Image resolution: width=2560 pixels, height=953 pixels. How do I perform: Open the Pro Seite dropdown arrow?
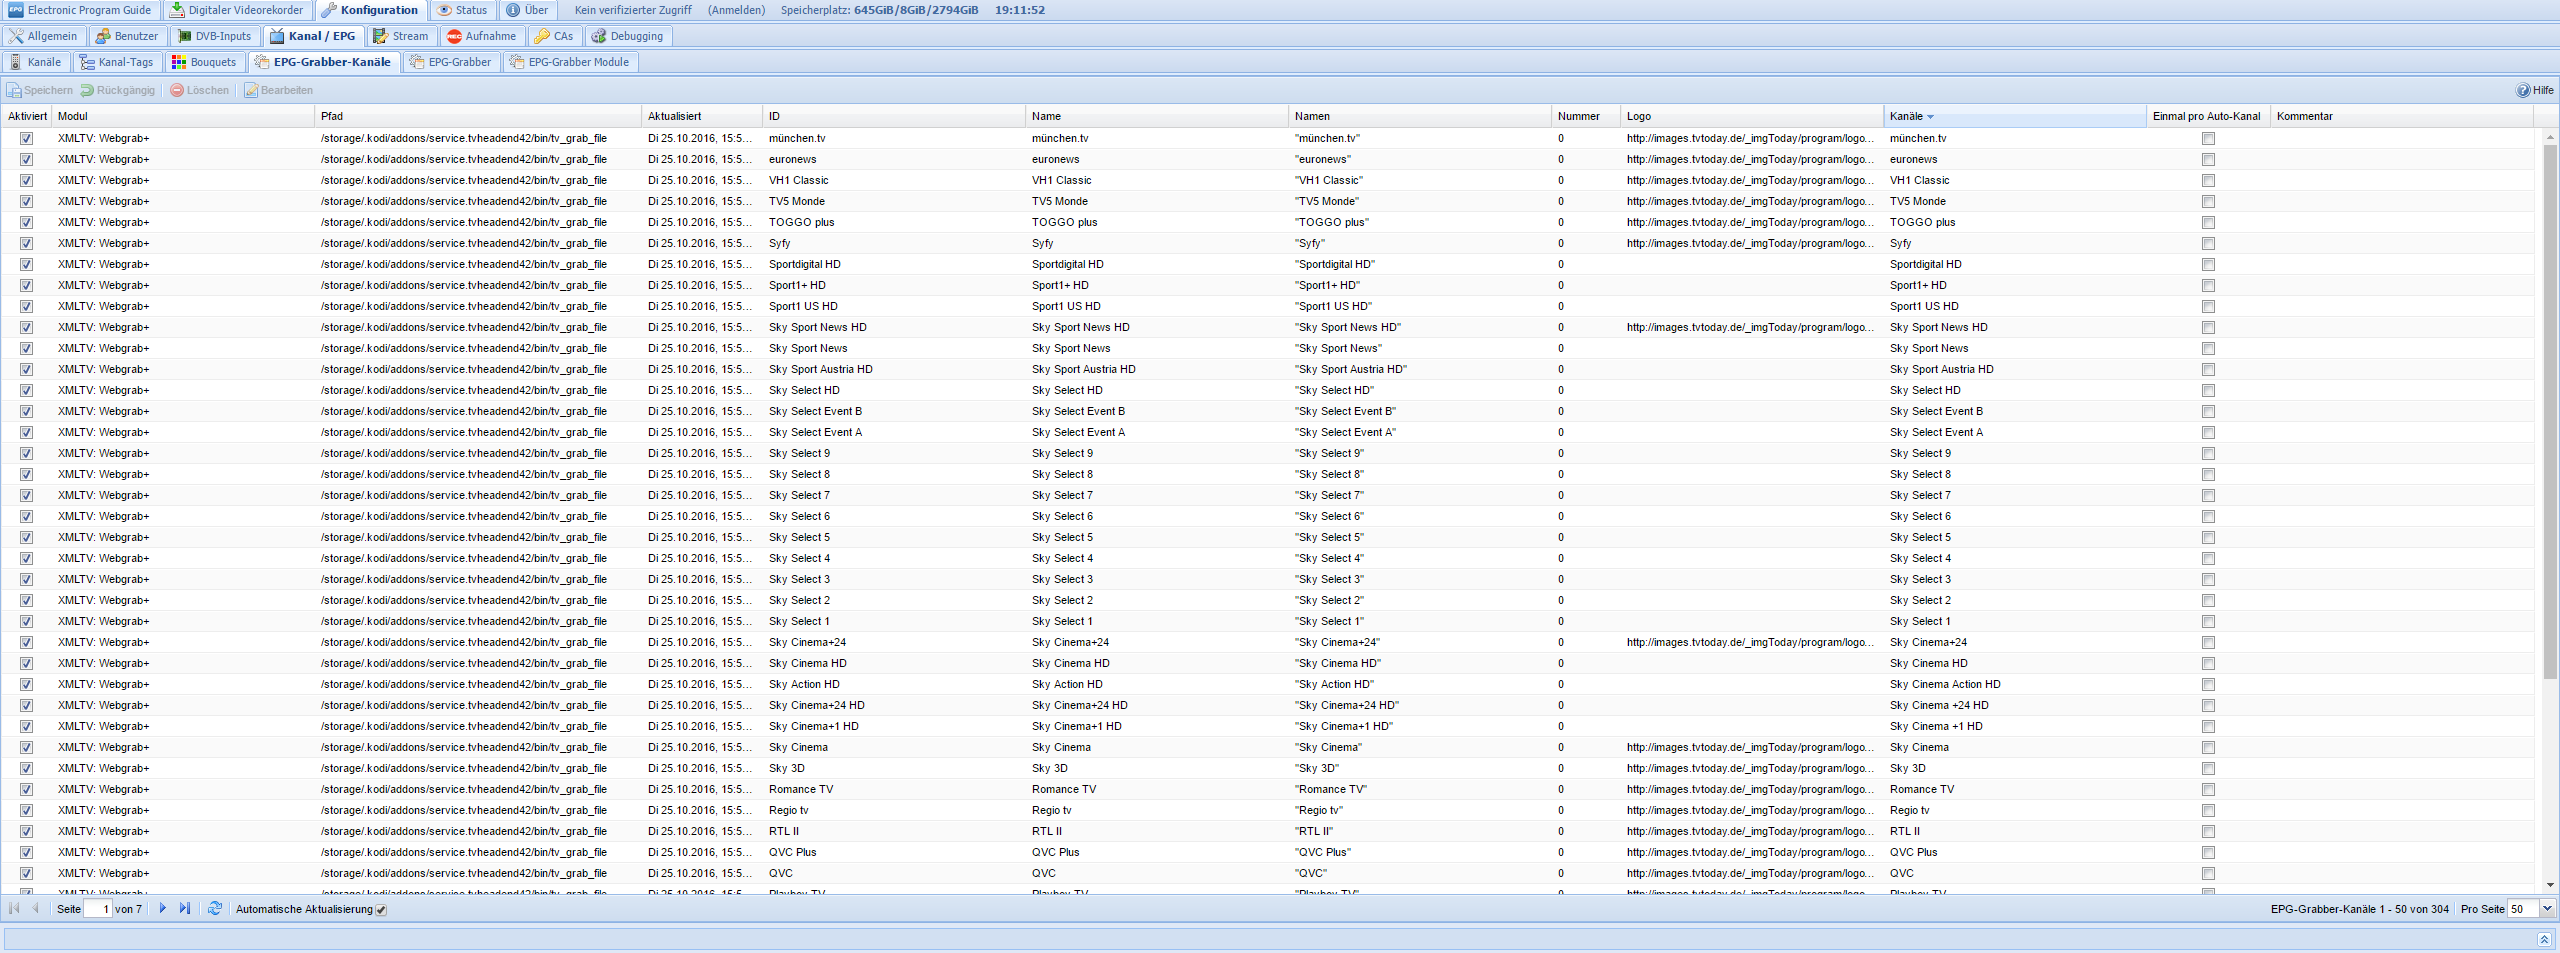click(x=2546, y=908)
